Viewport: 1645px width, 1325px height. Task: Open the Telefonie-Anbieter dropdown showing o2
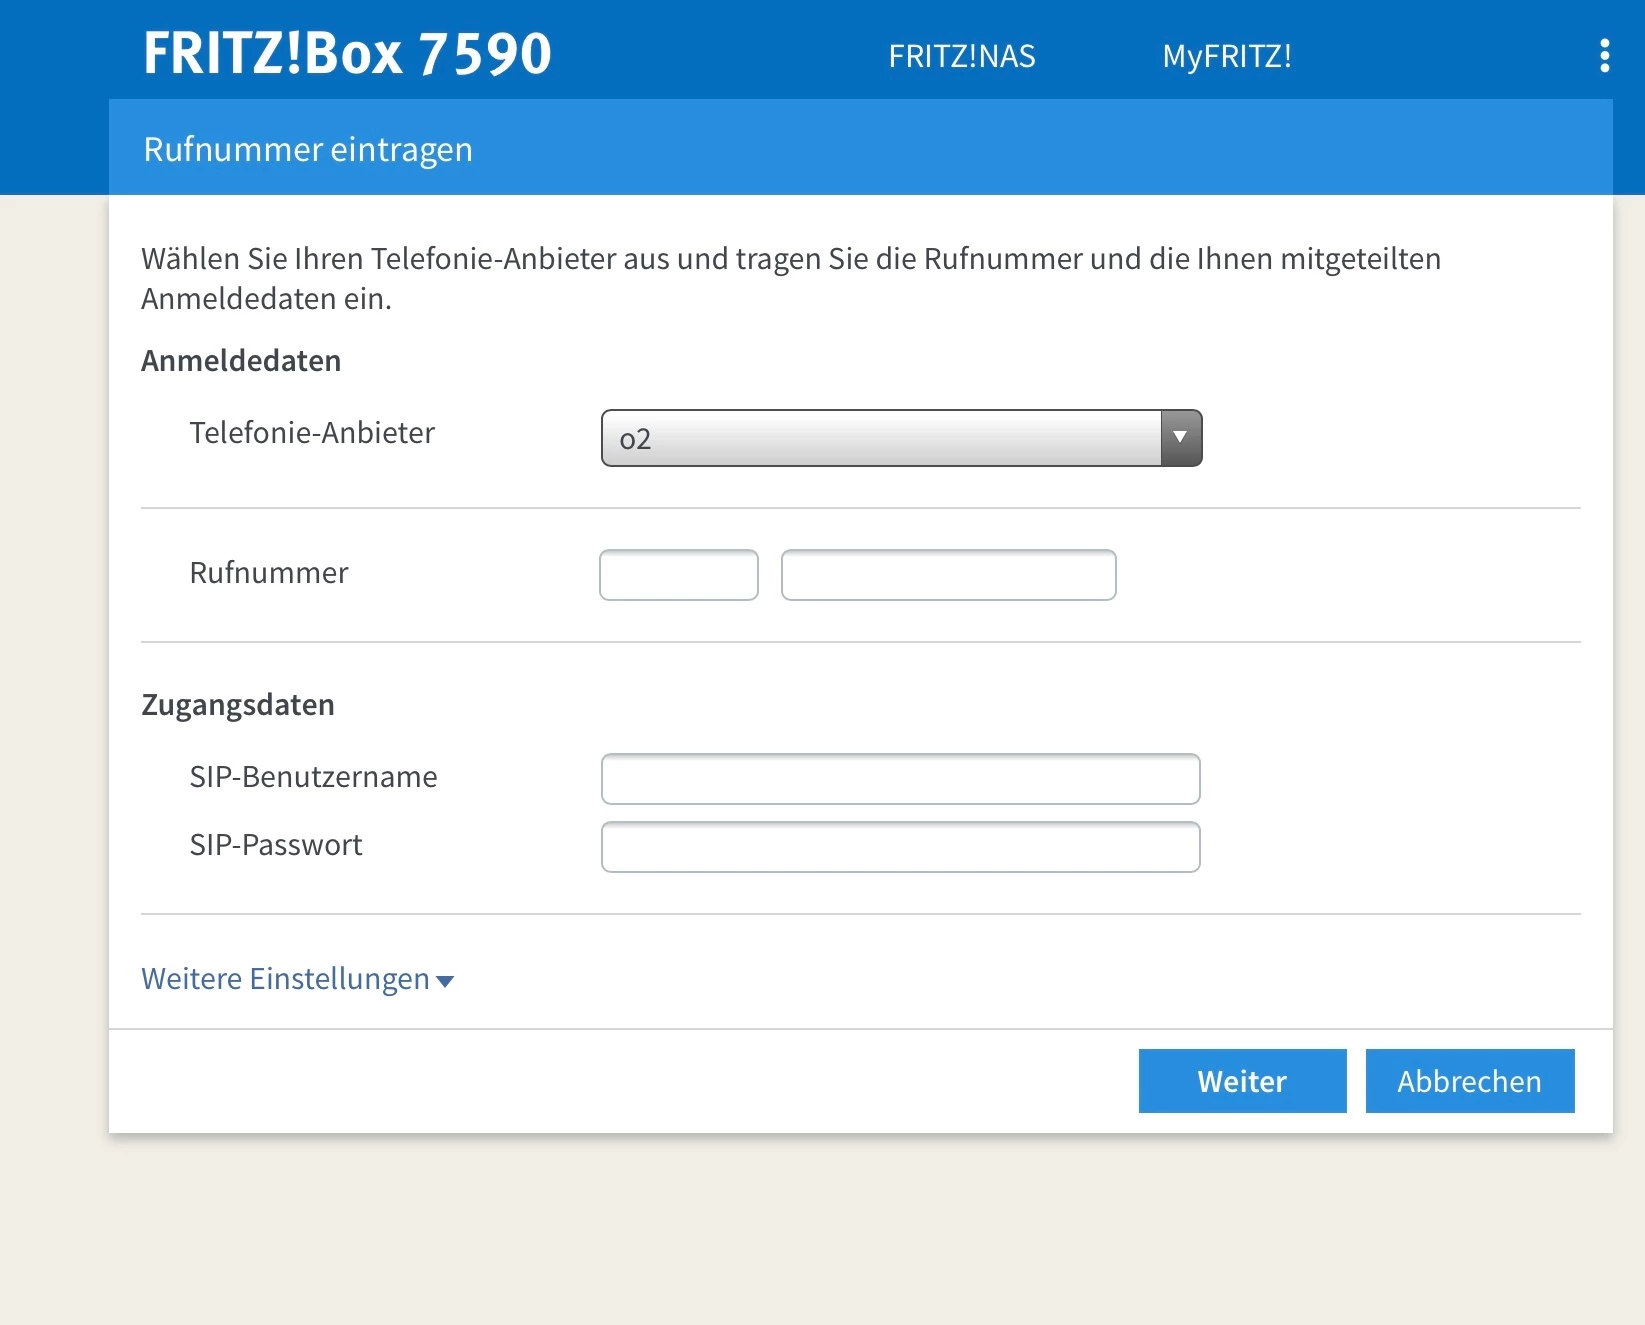(x=901, y=438)
